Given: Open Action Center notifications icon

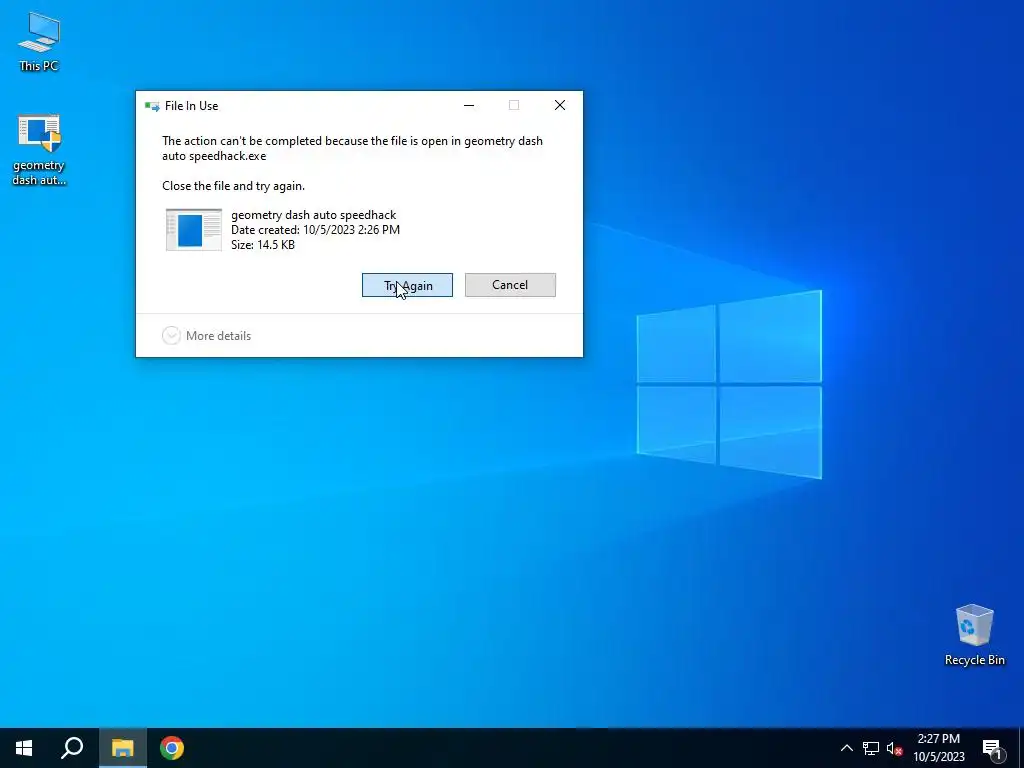Looking at the screenshot, I should (992, 748).
